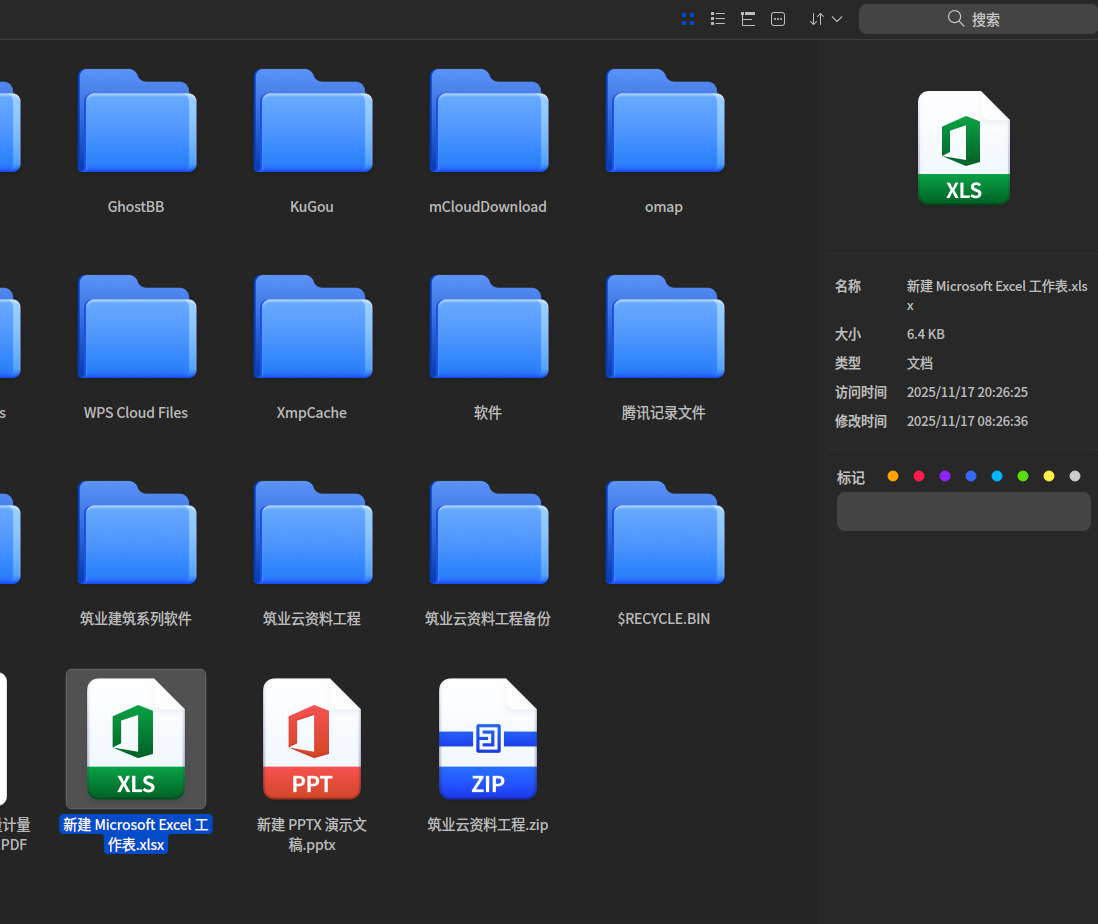Viewport: 1098px width, 924px height.
Task: Select the Excel xlsx file icon
Action: pyautogui.click(x=136, y=738)
